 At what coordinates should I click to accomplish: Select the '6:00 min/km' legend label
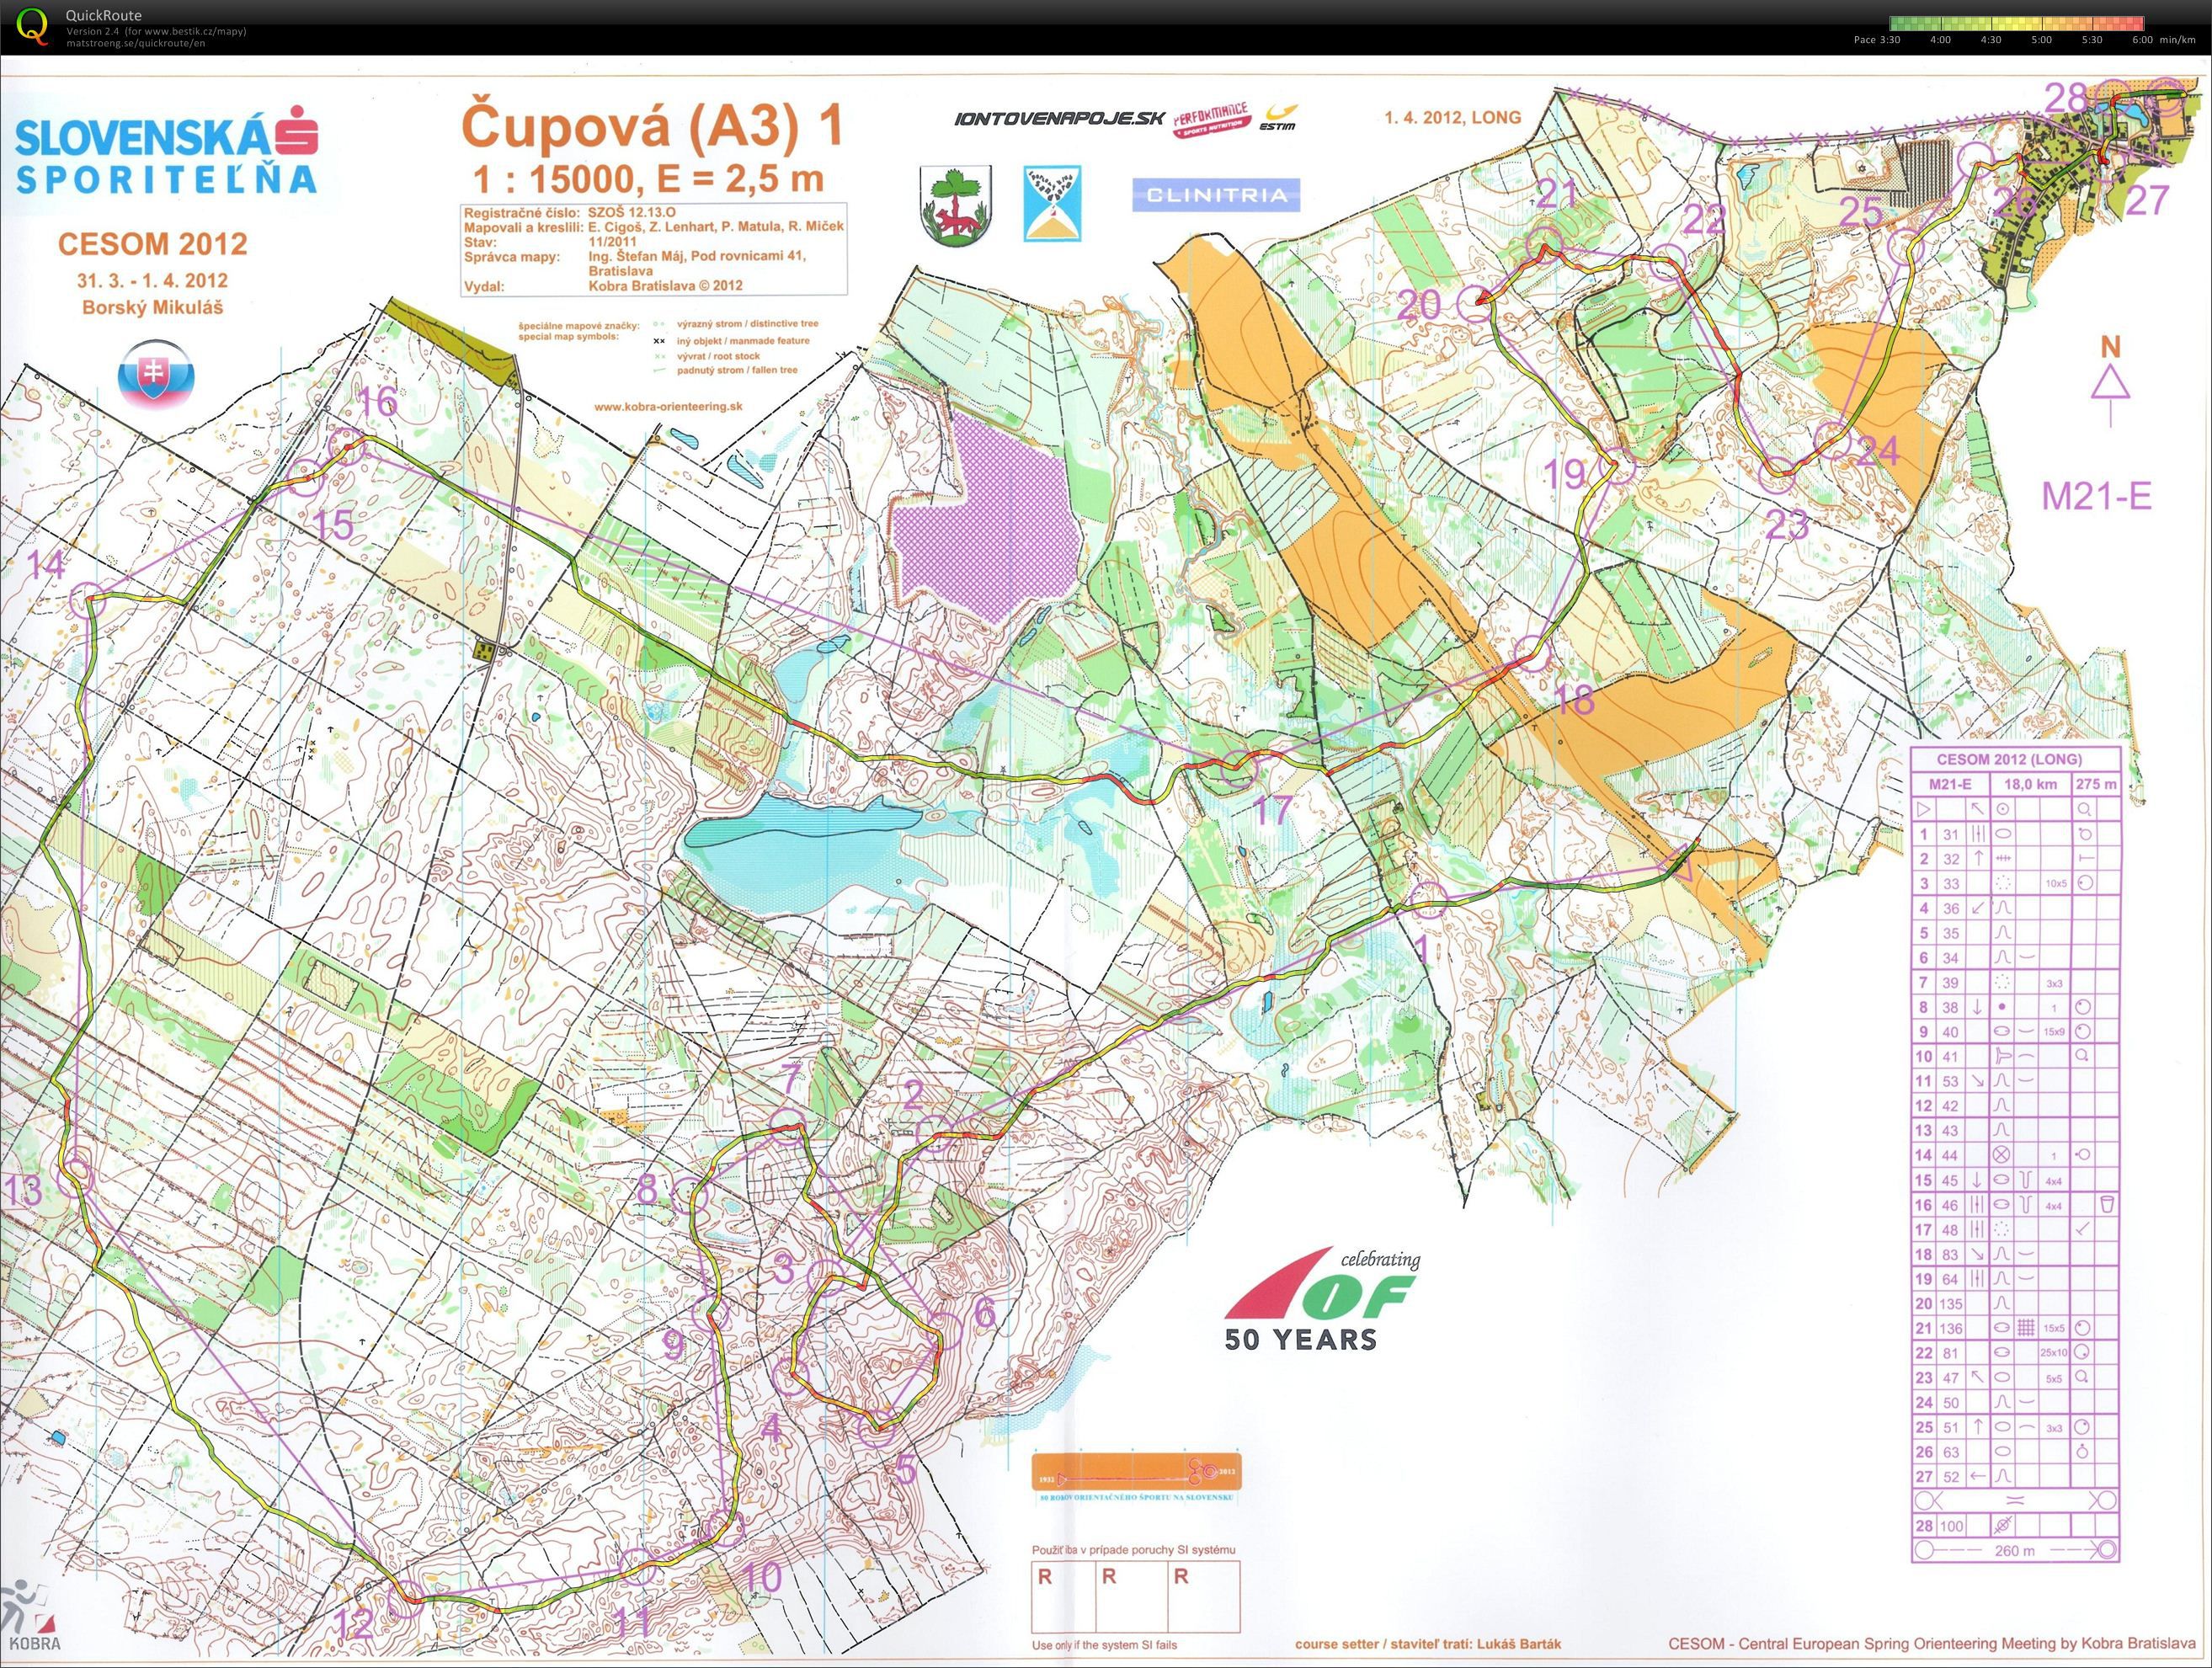[x=2163, y=40]
